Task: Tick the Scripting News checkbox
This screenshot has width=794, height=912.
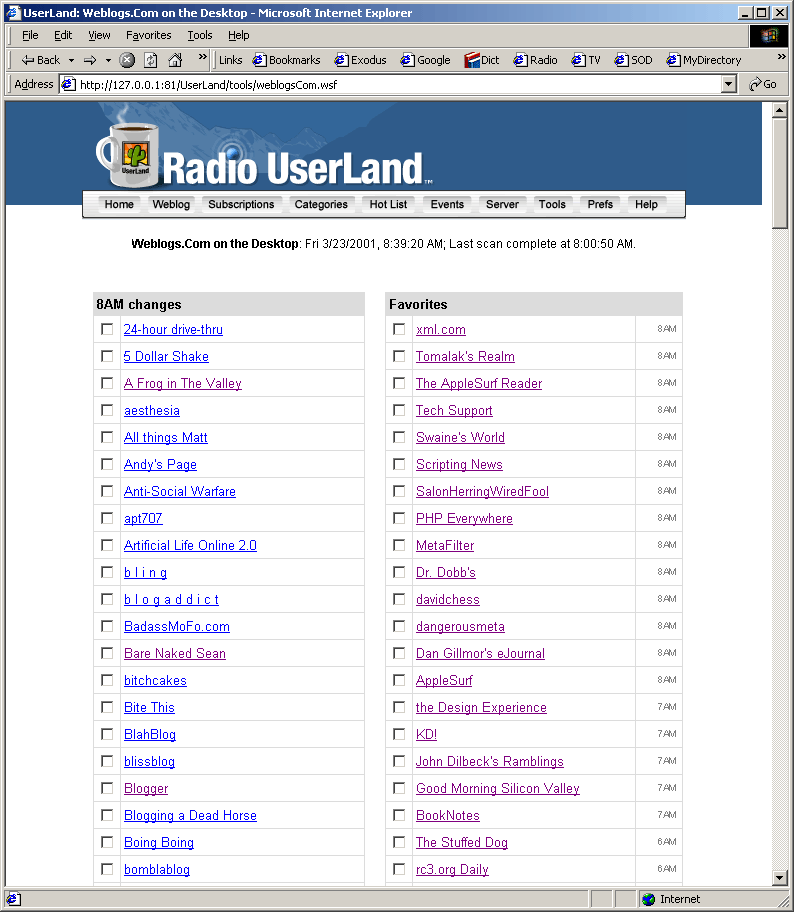Action: (x=399, y=464)
